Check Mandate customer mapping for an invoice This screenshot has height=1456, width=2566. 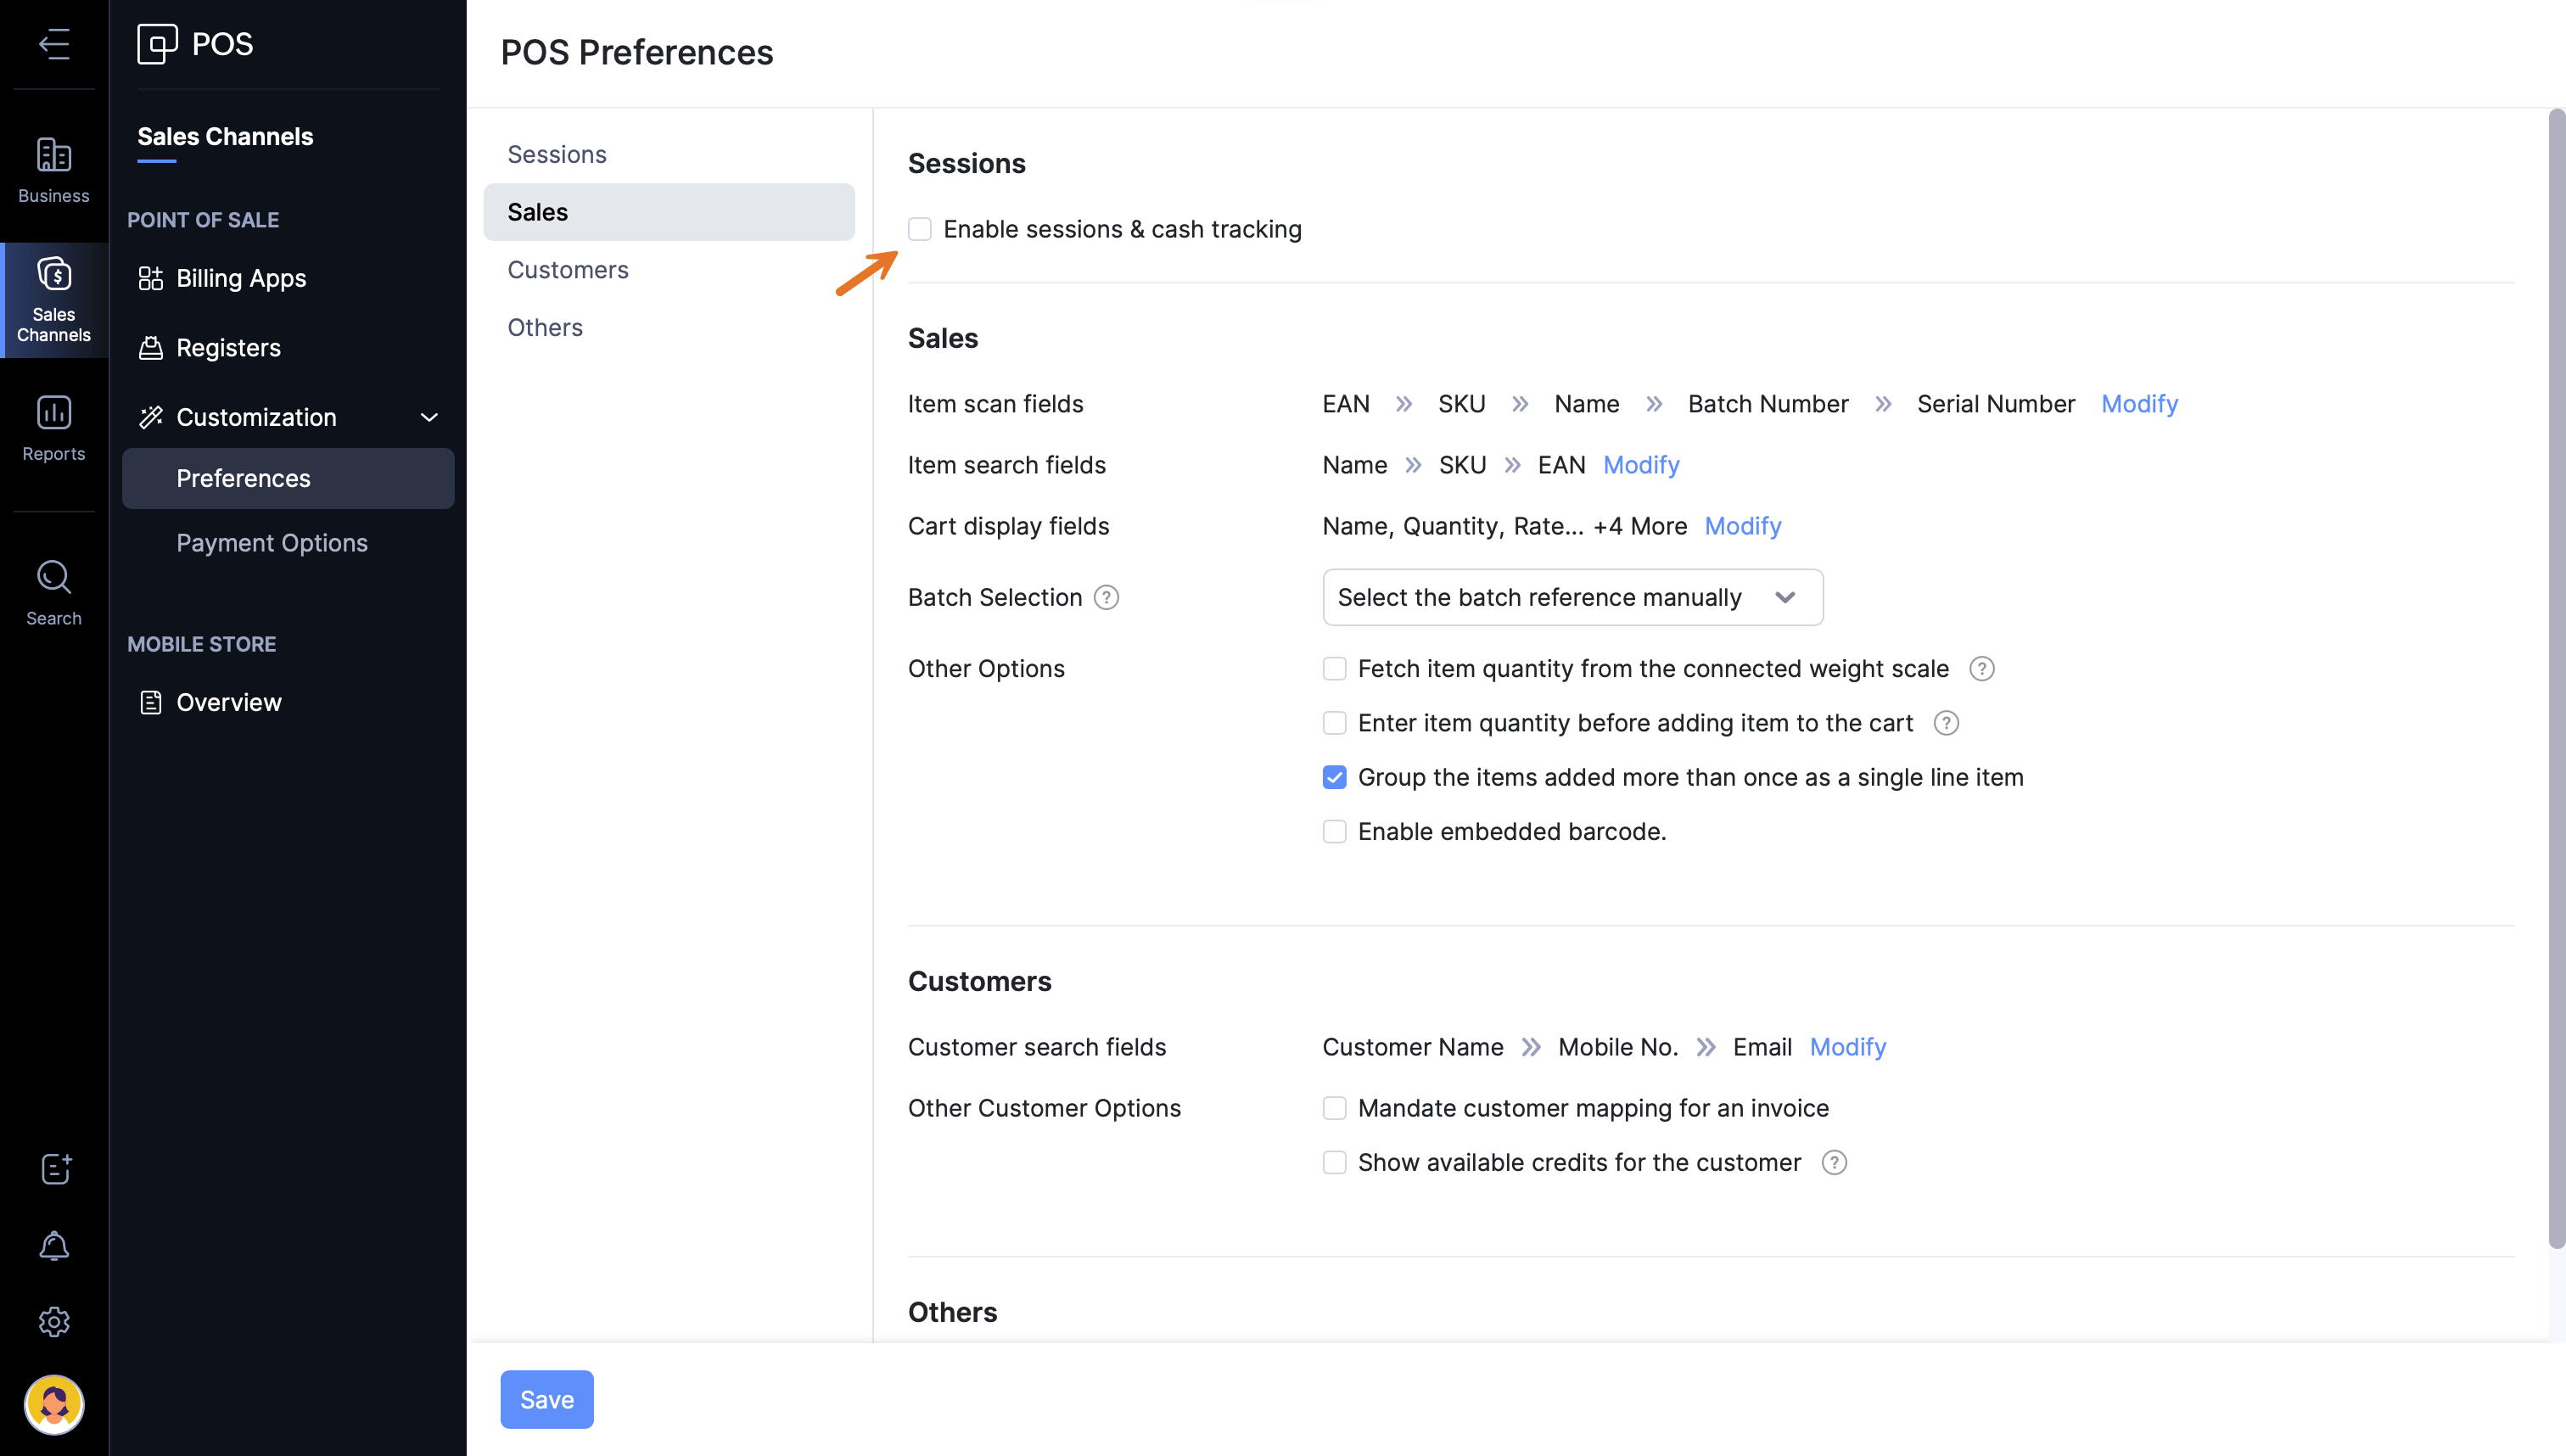click(1334, 1108)
